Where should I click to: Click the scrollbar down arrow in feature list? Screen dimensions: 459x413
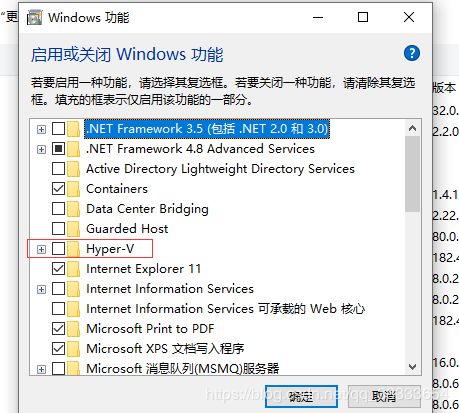(x=413, y=367)
